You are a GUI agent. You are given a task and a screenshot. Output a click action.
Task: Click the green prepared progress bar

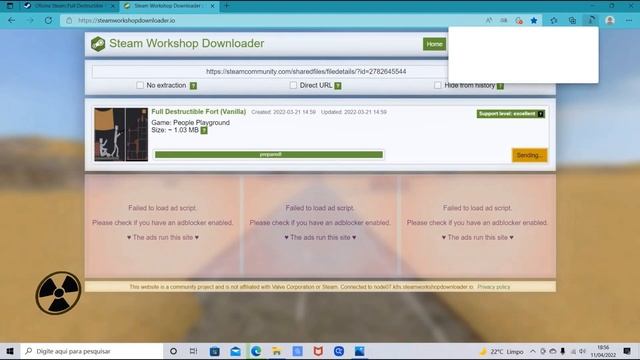tap(269, 155)
